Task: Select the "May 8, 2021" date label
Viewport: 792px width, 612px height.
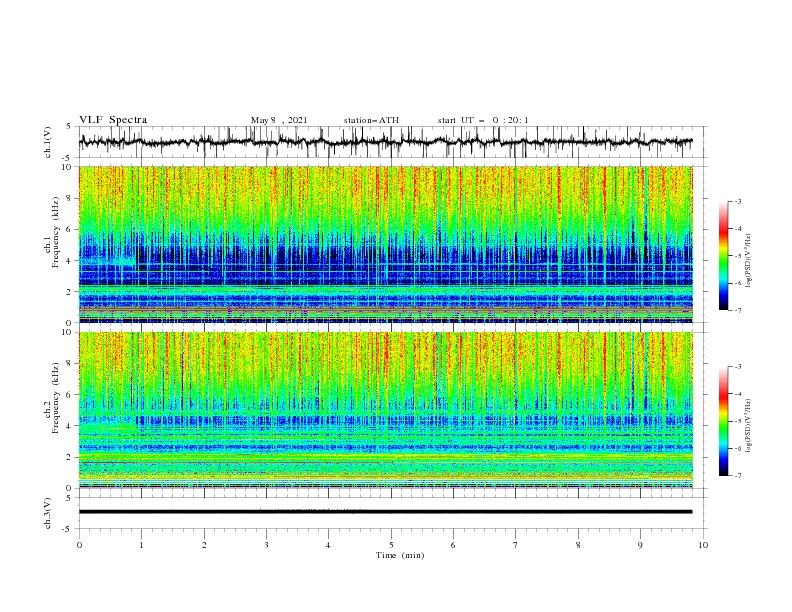Action: (279, 120)
